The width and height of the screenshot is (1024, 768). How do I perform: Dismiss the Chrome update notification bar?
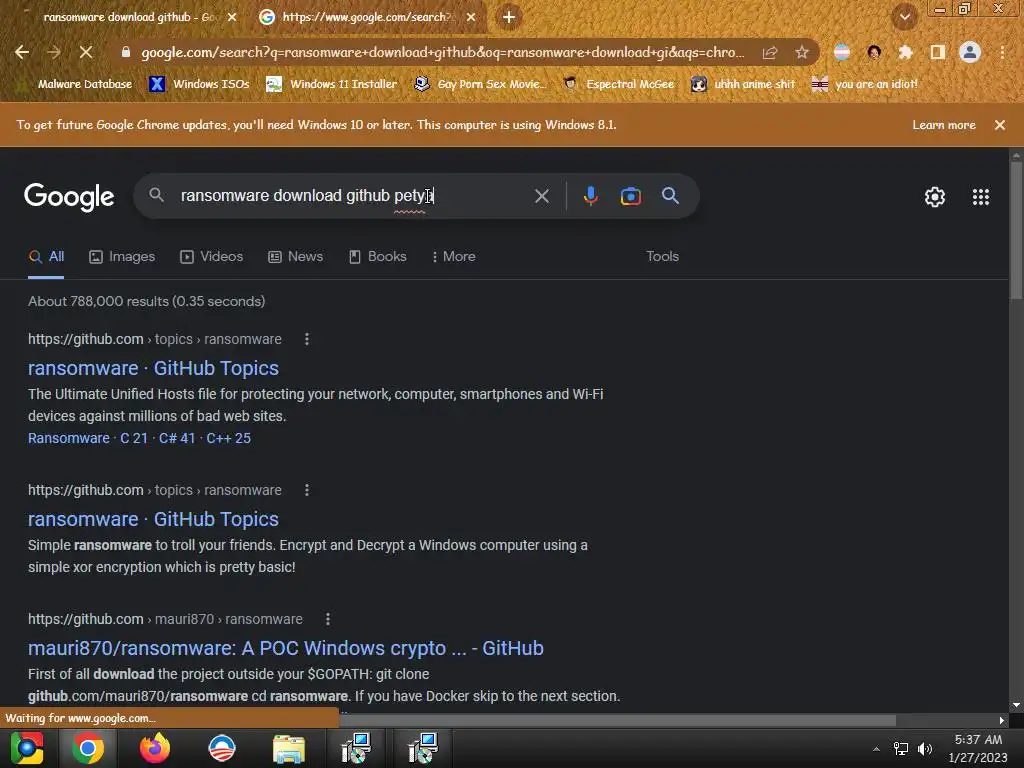pos(1000,125)
